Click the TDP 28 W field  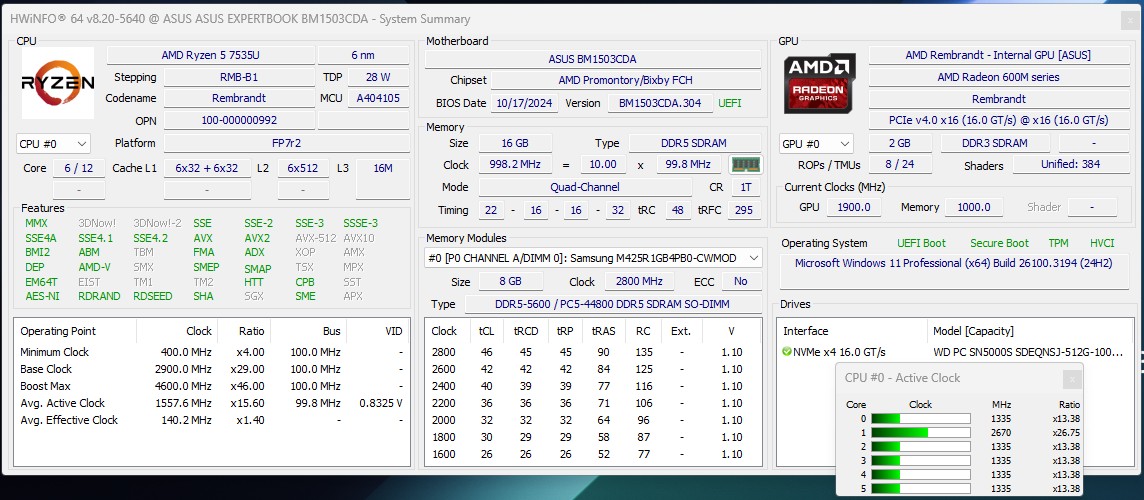pyautogui.click(x=378, y=77)
